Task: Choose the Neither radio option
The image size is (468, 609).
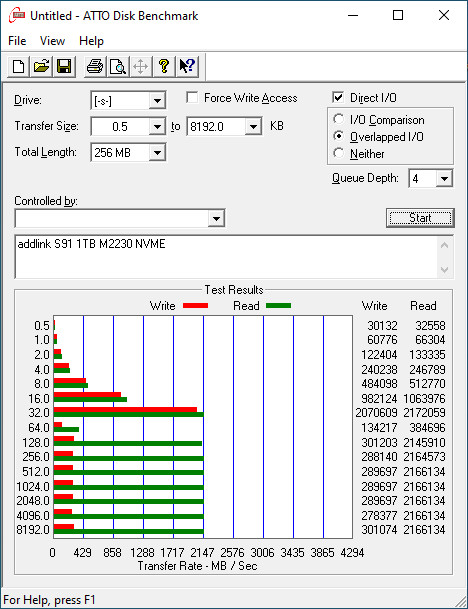Action: point(338,153)
